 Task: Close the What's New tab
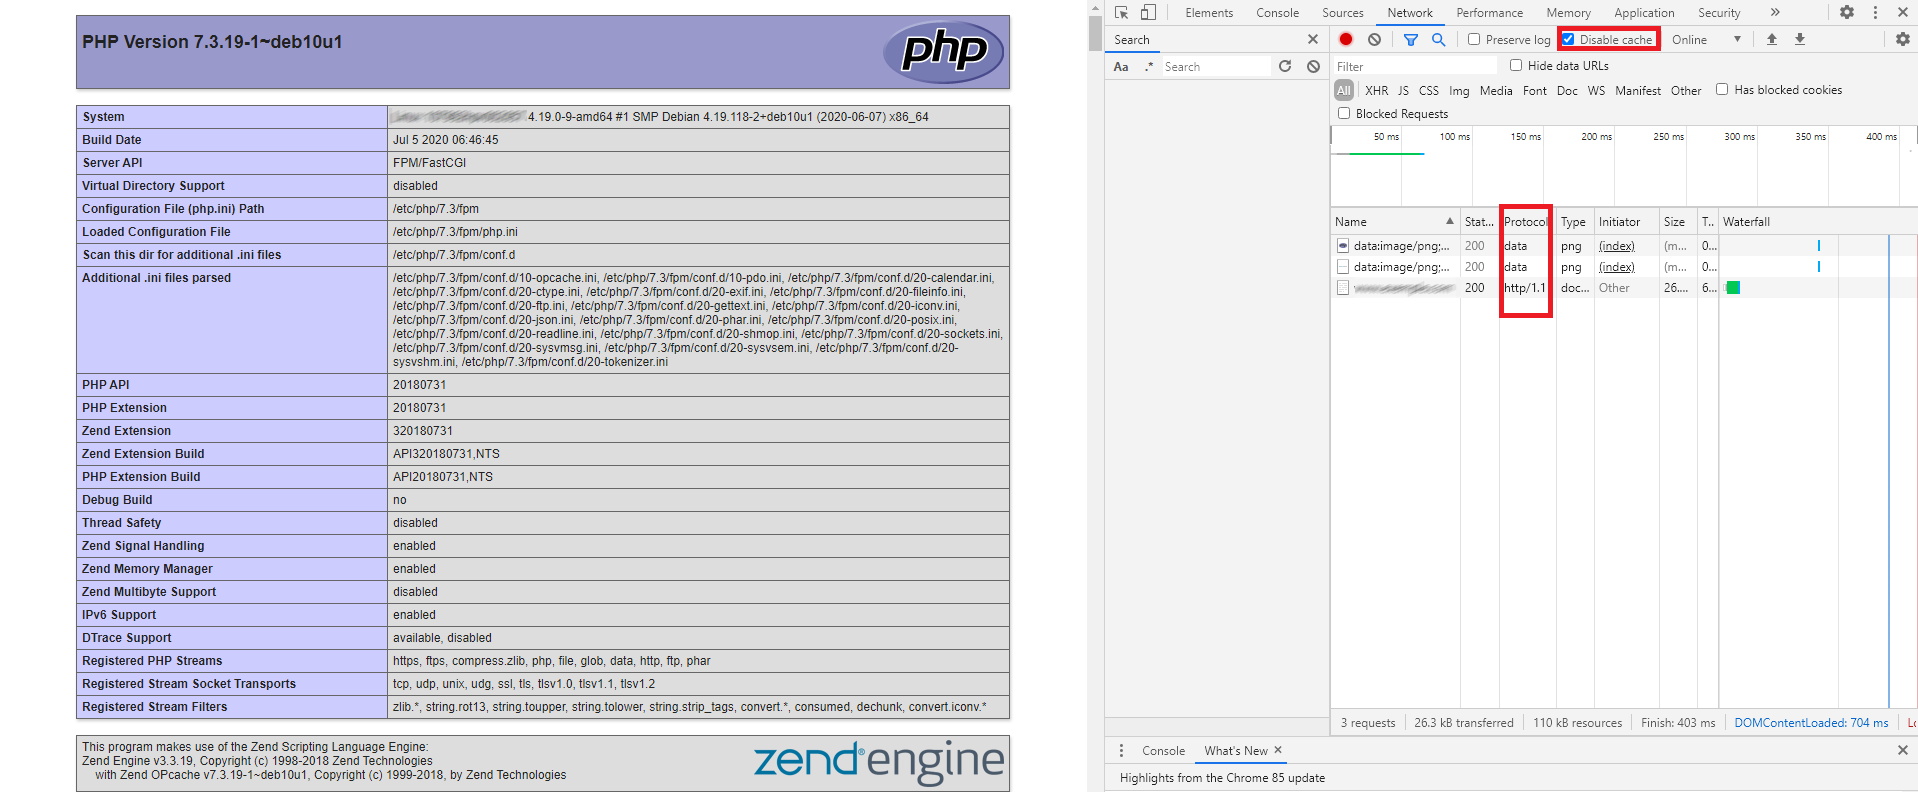pos(1278,750)
